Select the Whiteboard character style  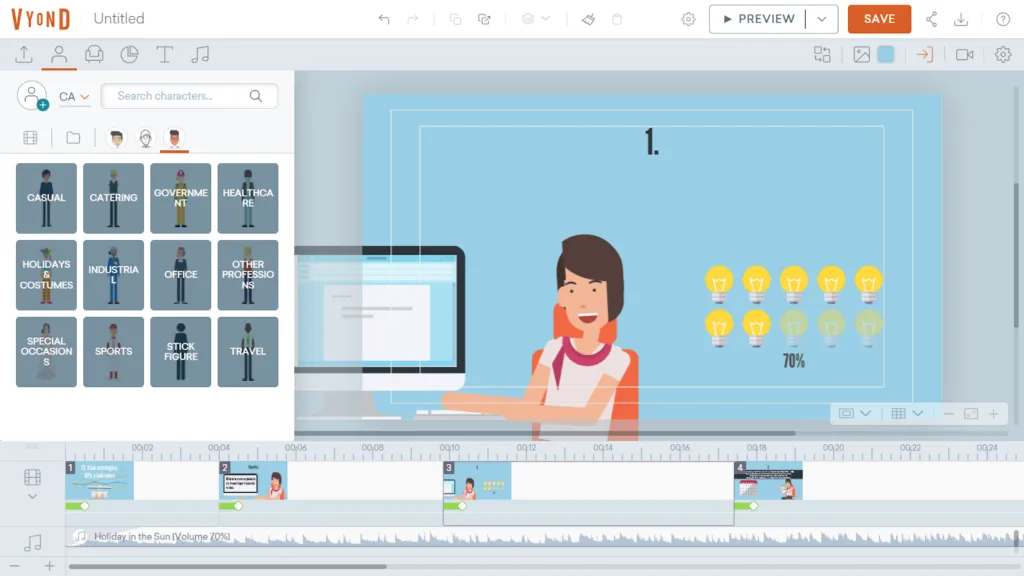146,138
